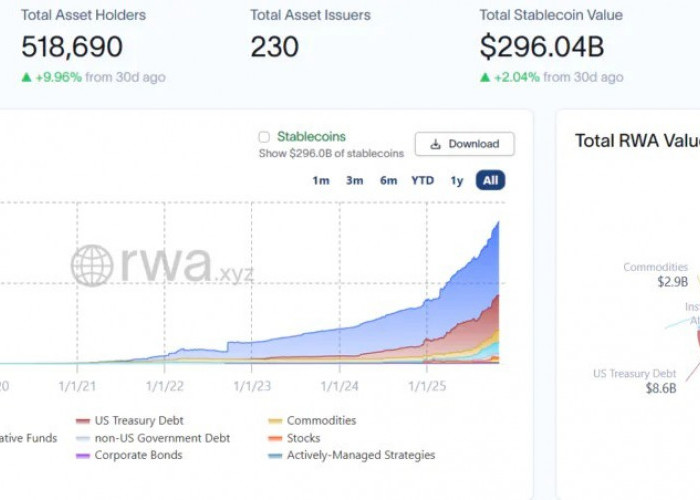Image resolution: width=700 pixels, height=500 pixels.
Task: Click the purple Corporate Bonds legend marker
Action: (83, 455)
